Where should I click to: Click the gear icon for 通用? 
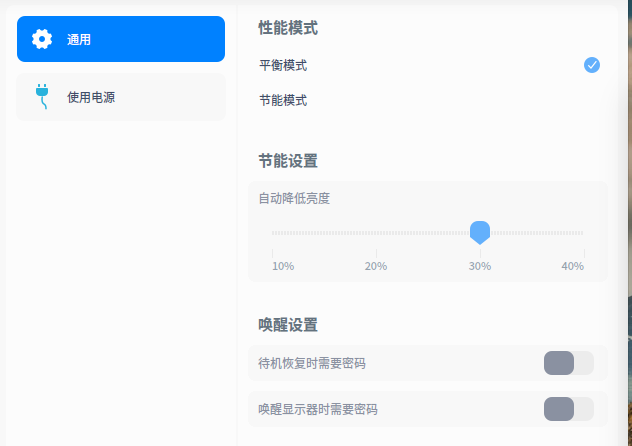tap(42, 39)
